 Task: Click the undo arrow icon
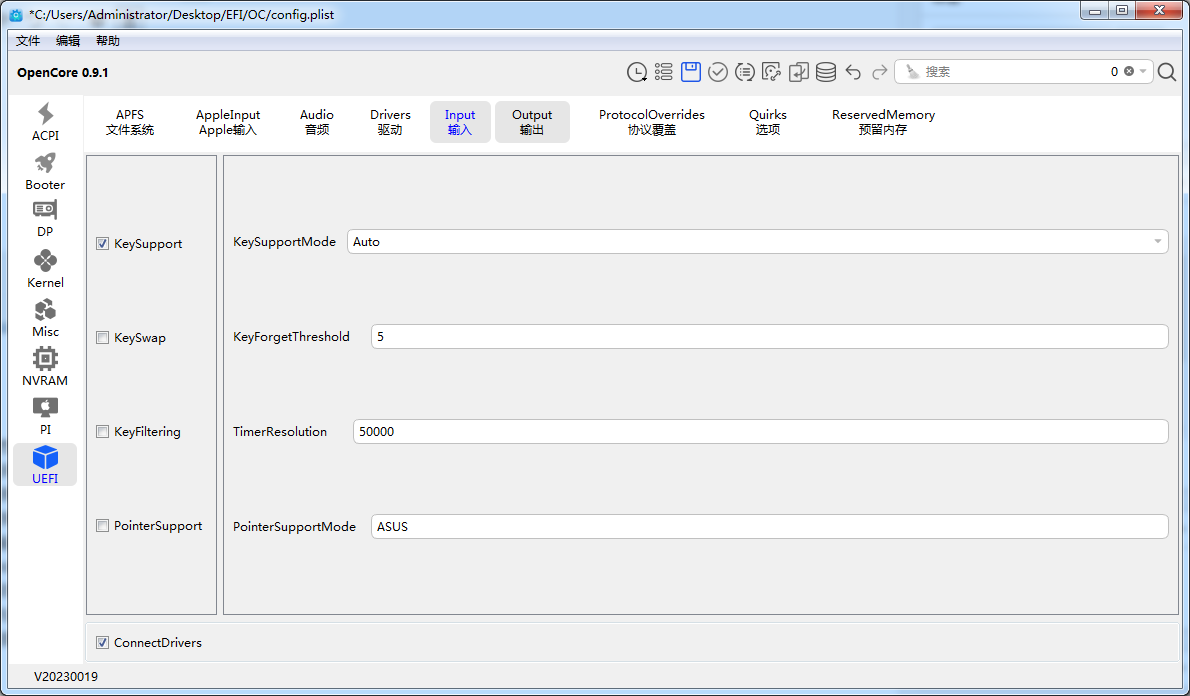[853, 72]
